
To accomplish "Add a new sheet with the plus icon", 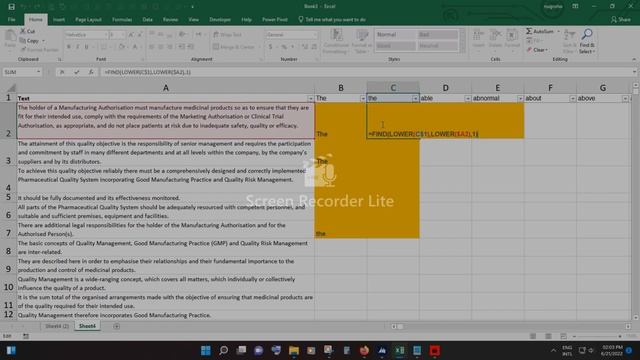I will tap(116, 326).
